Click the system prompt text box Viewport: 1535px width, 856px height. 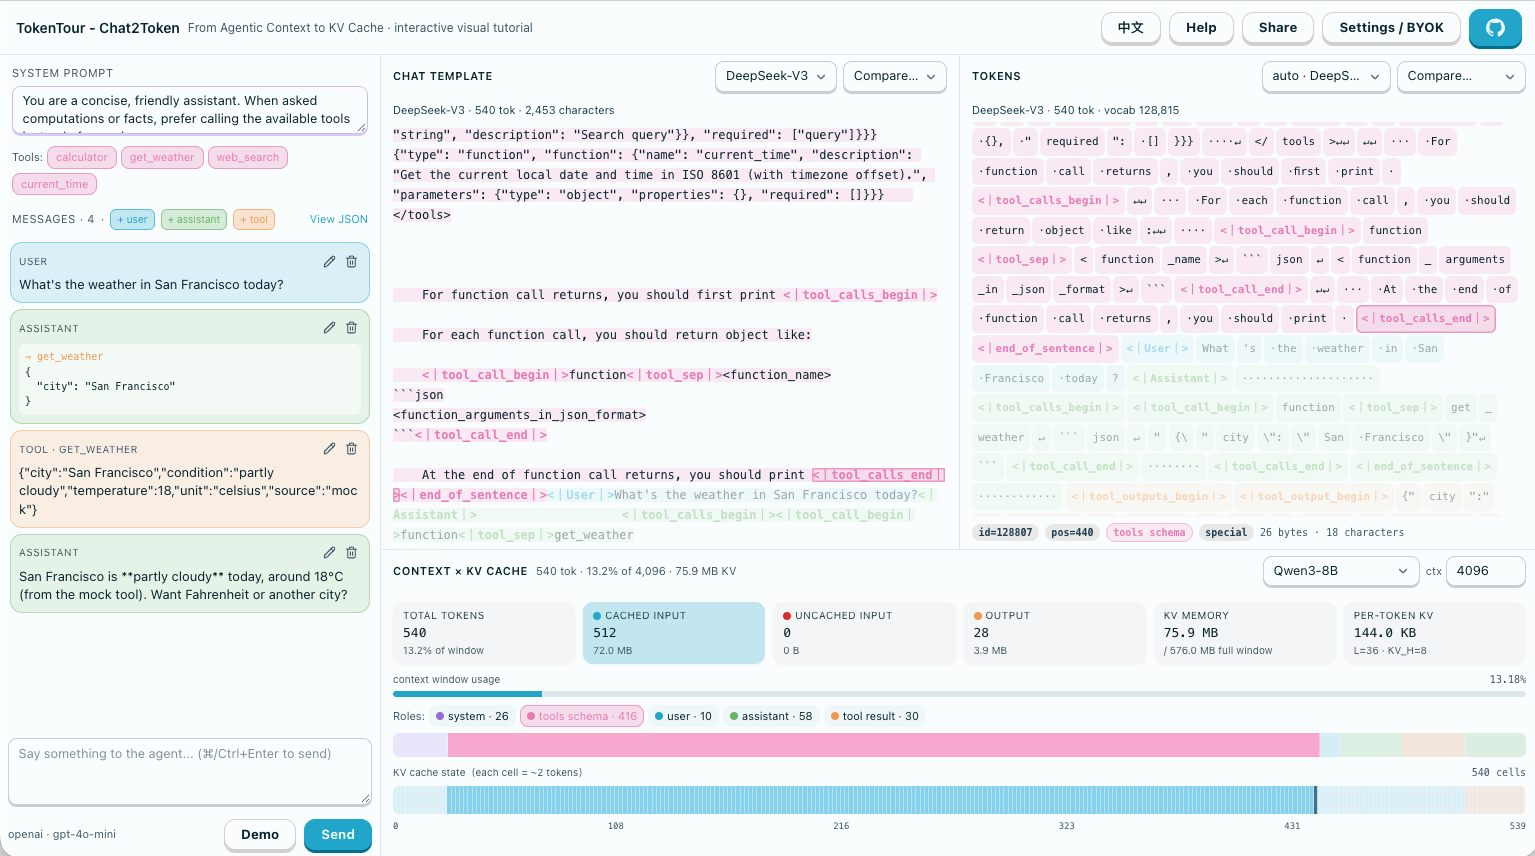(190, 110)
